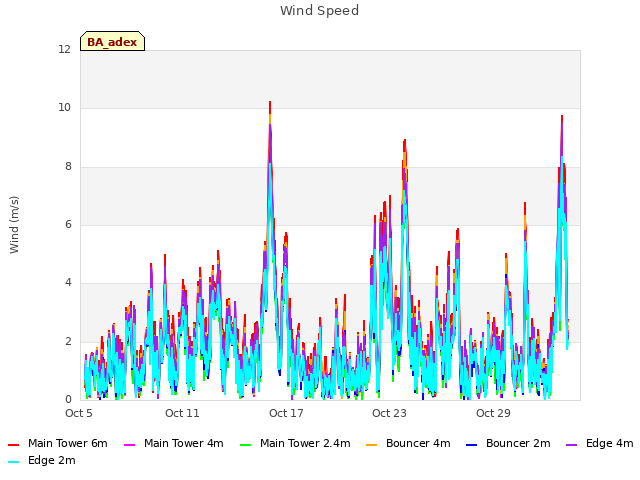The width and height of the screenshot is (640, 480).
Task: Click the magenta Main Tower 4m swatch
Action: pyautogui.click(x=129, y=444)
